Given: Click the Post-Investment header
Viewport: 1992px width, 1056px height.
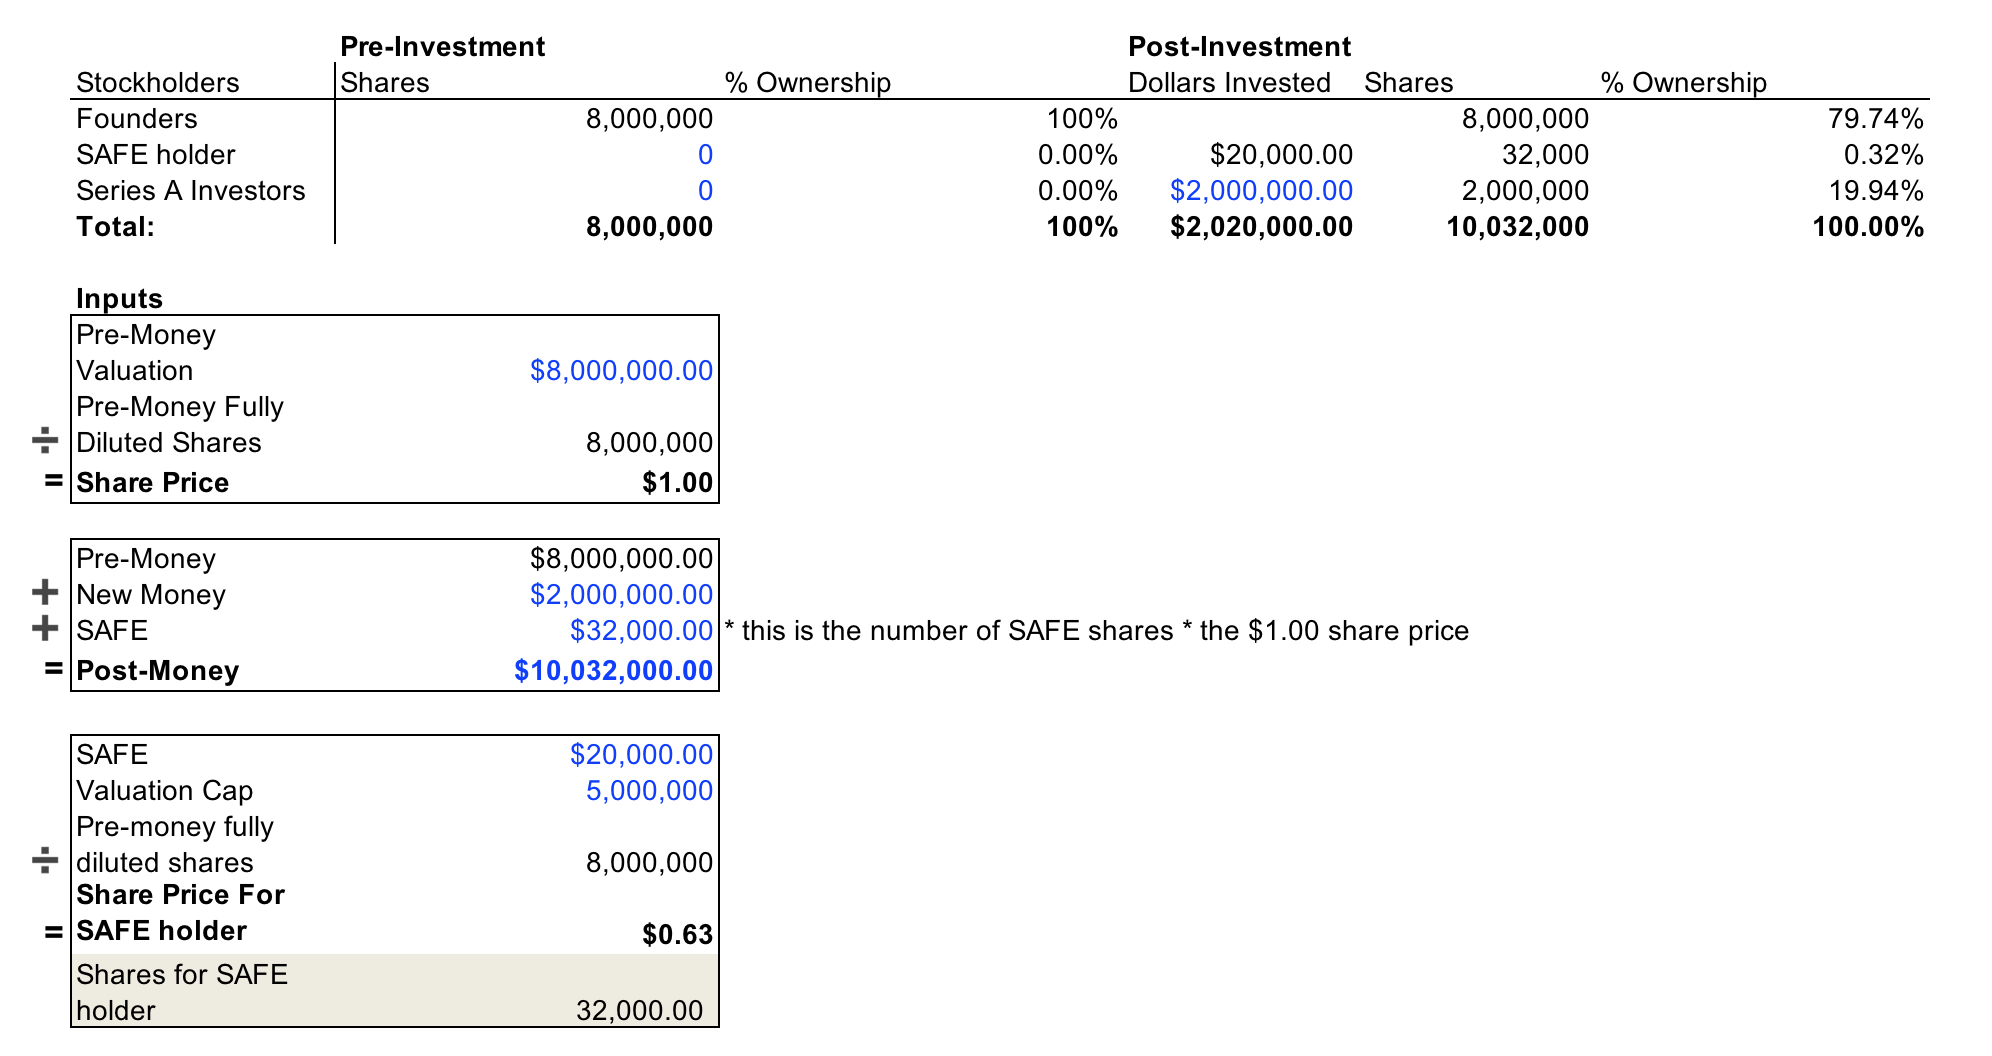Looking at the screenshot, I should [x=1239, y=47].
